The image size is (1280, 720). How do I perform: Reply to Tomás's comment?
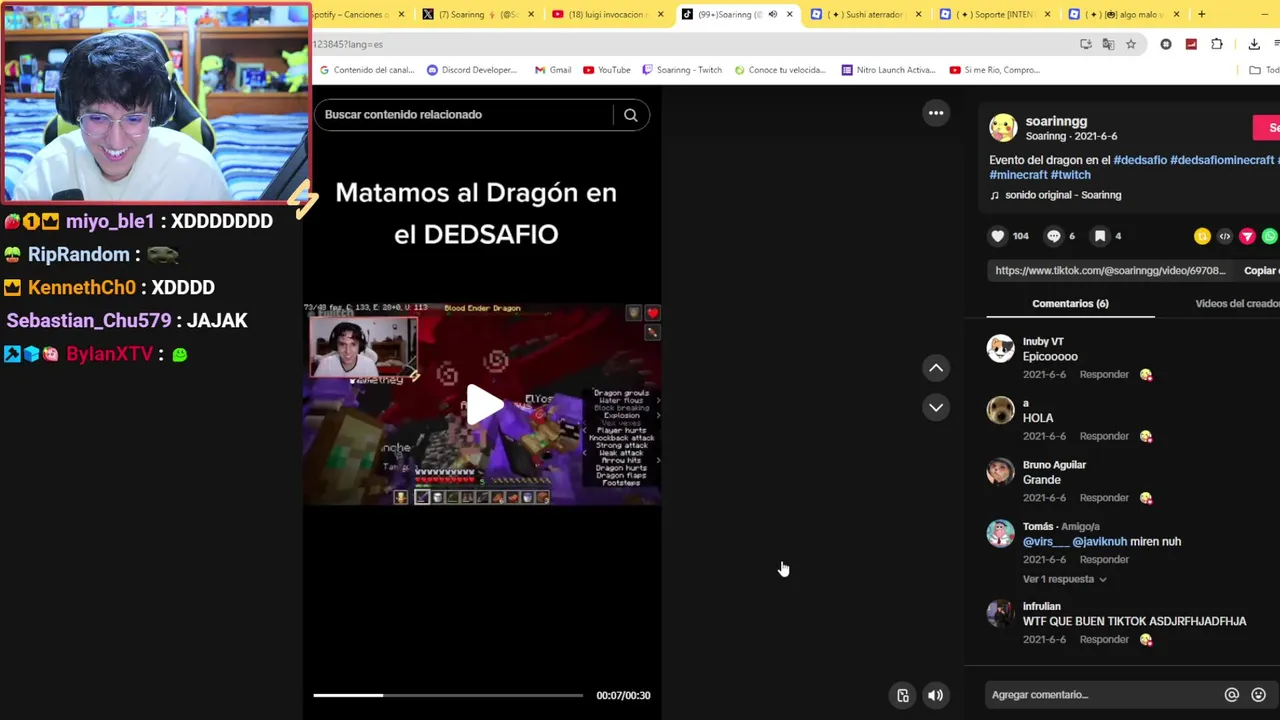(1104, 560)
